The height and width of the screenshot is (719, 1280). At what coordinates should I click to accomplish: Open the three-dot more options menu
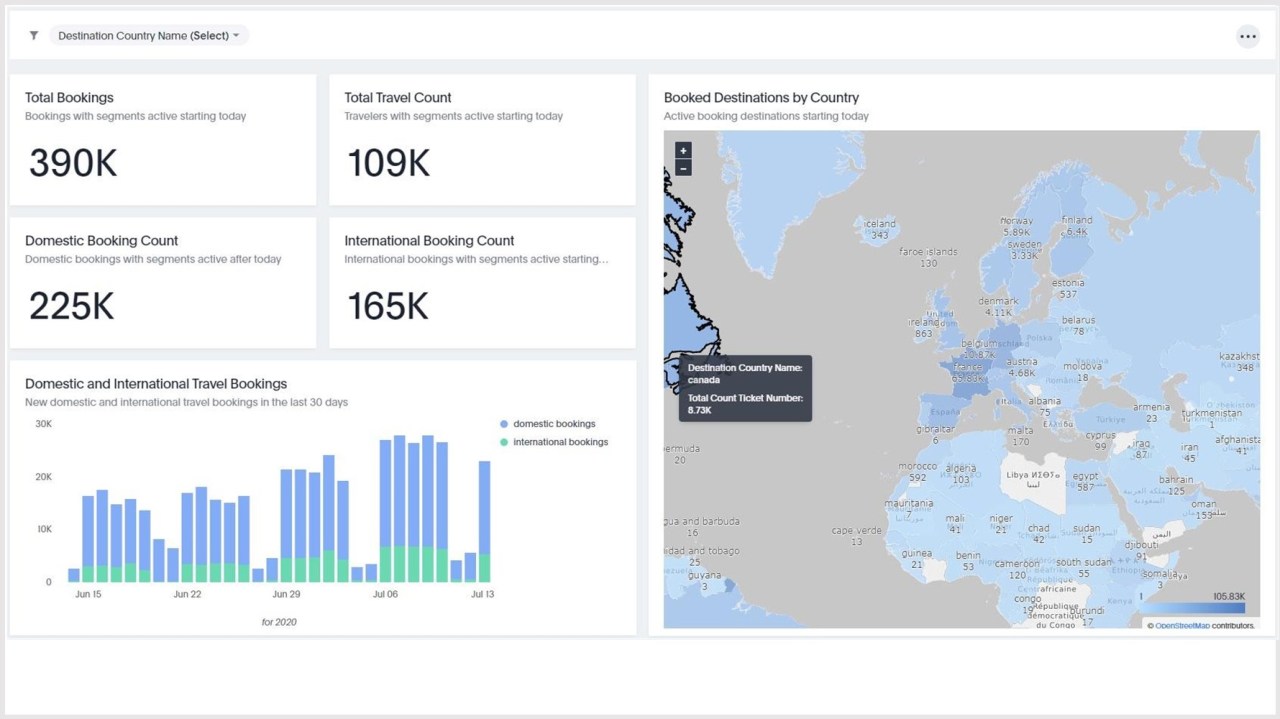point(1247,36)
